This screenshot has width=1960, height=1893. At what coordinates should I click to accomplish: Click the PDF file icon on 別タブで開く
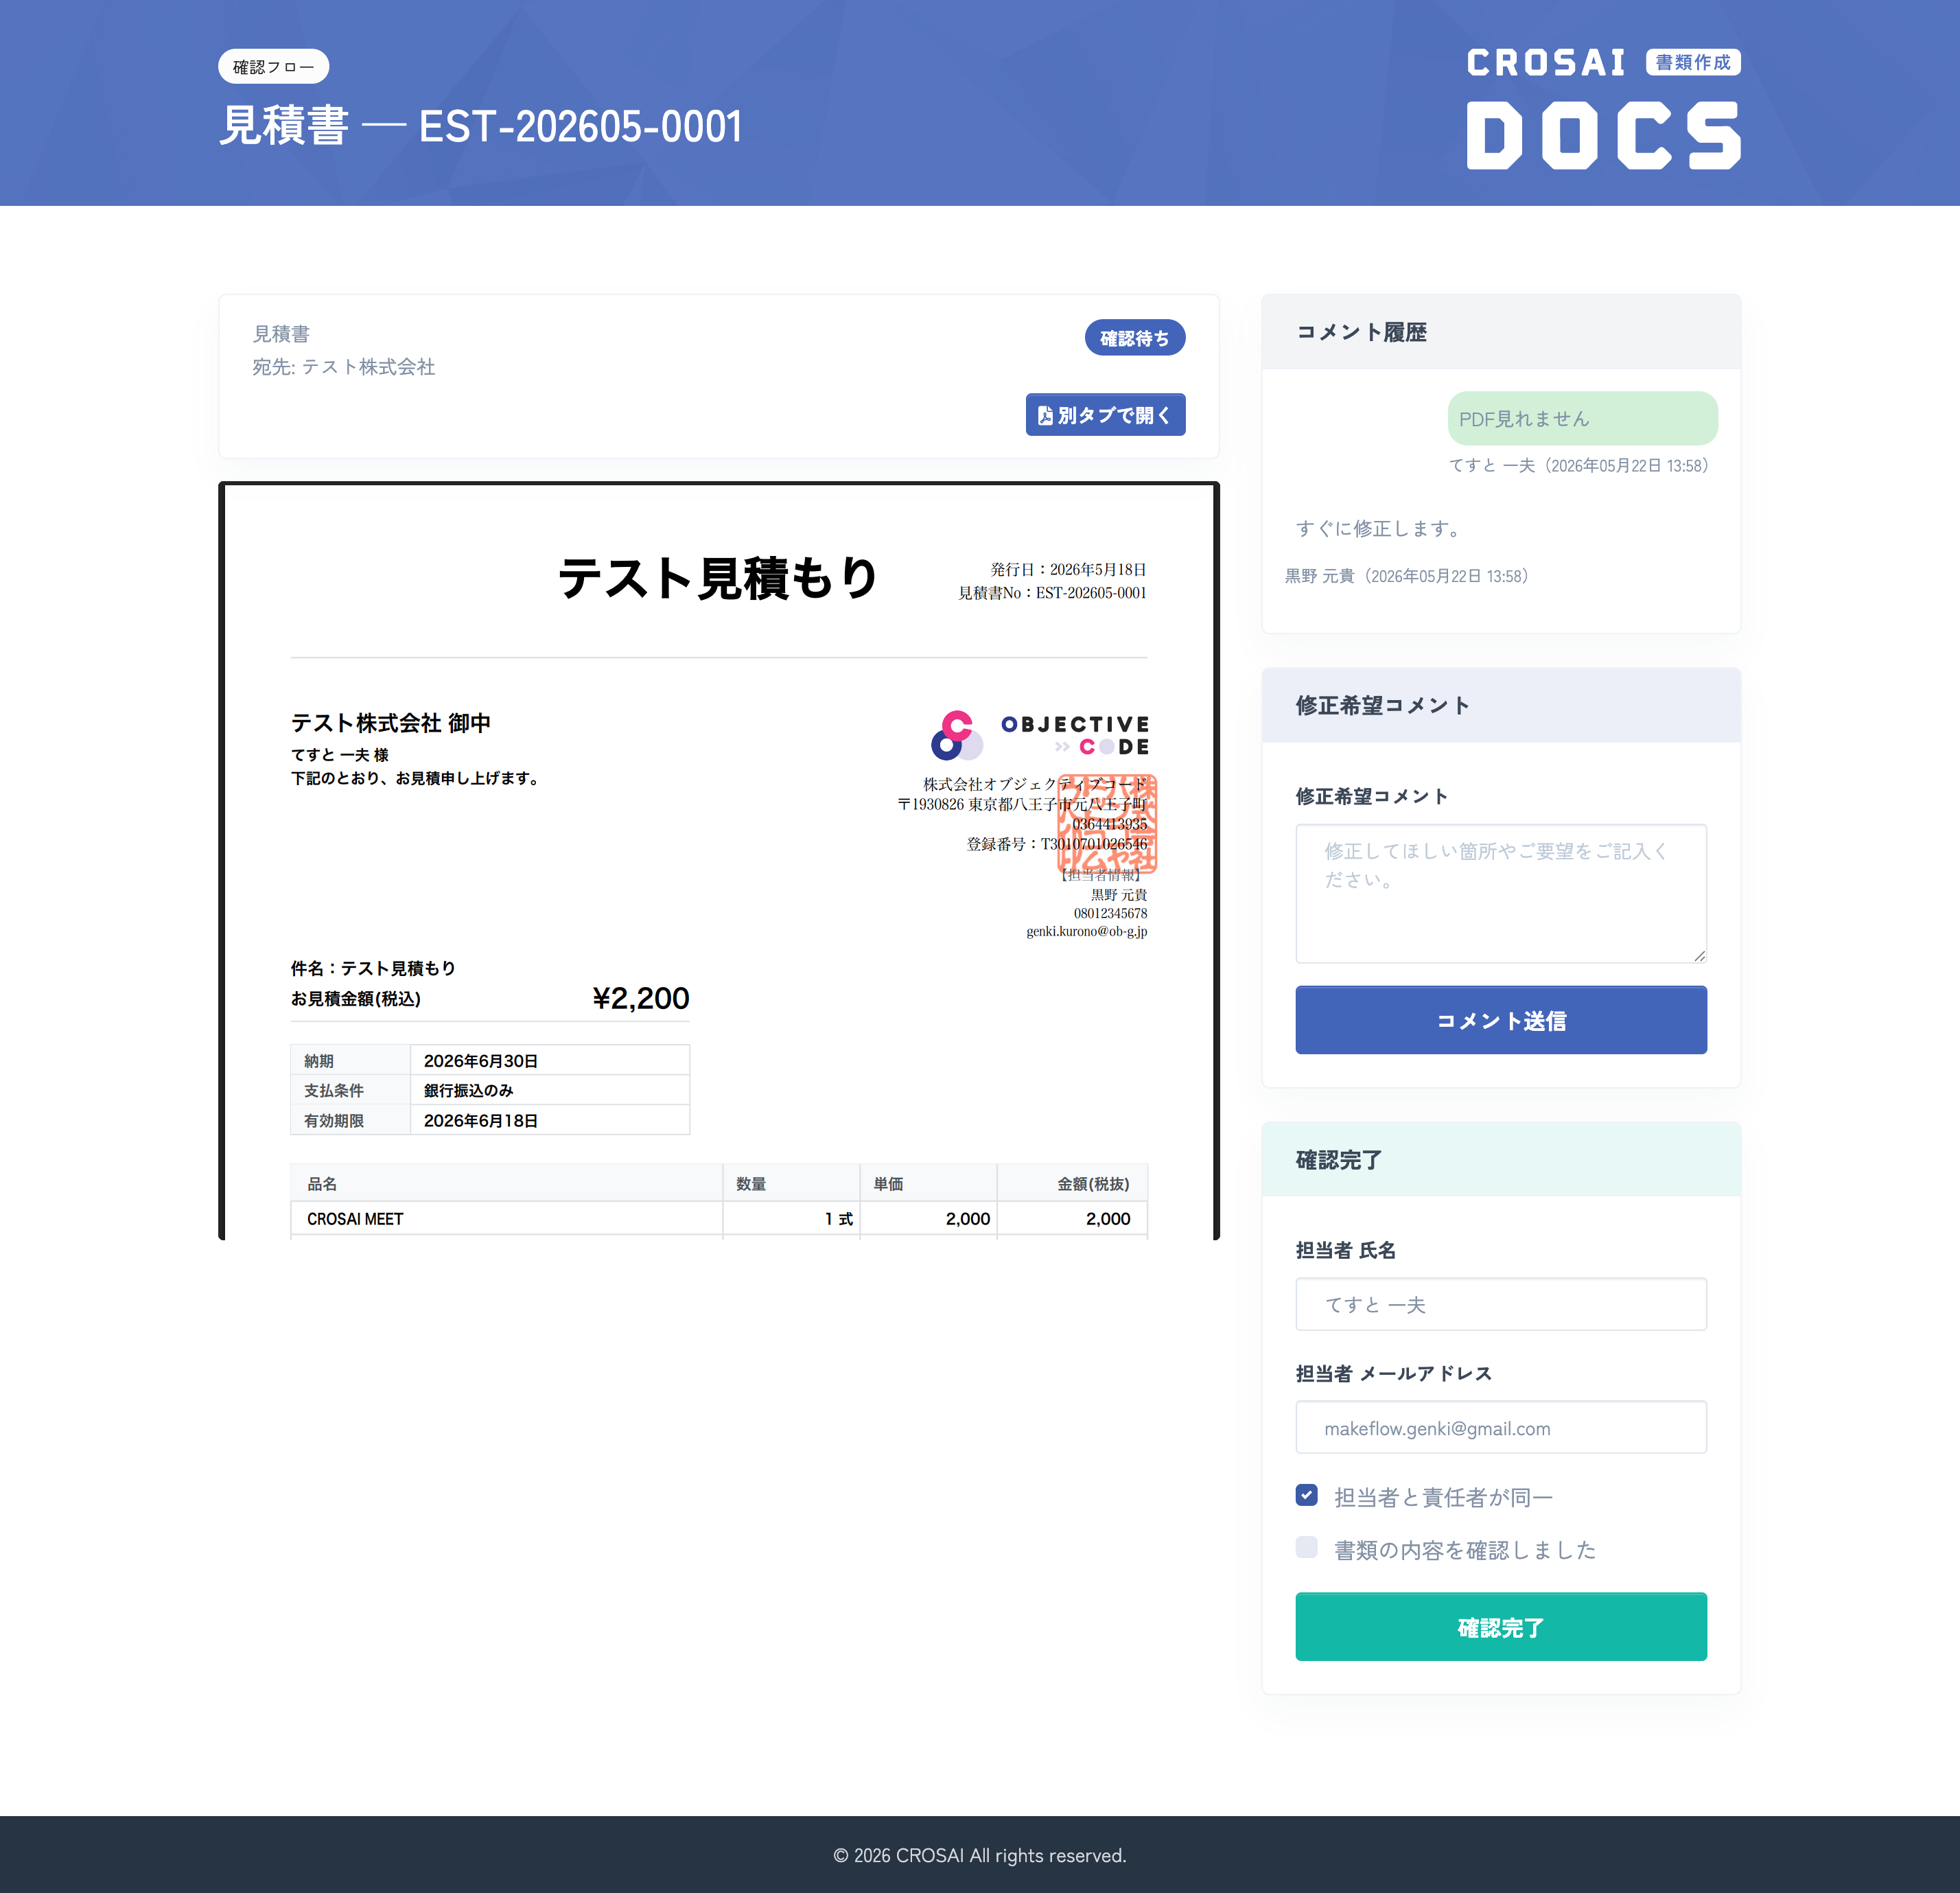(x=1045, y=415)
